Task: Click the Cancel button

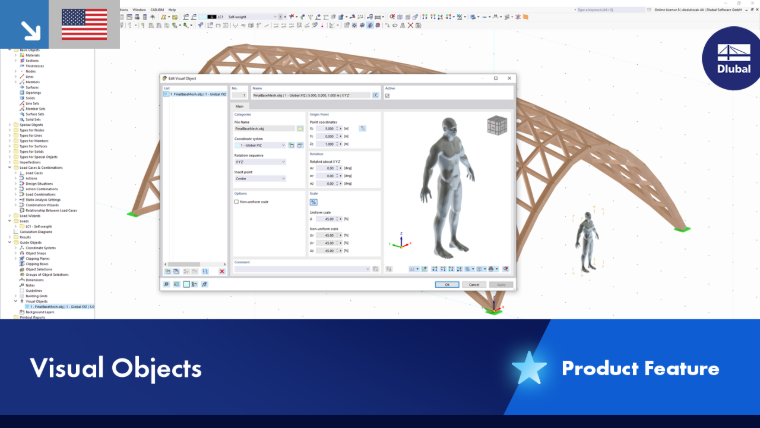Action: 474,285
